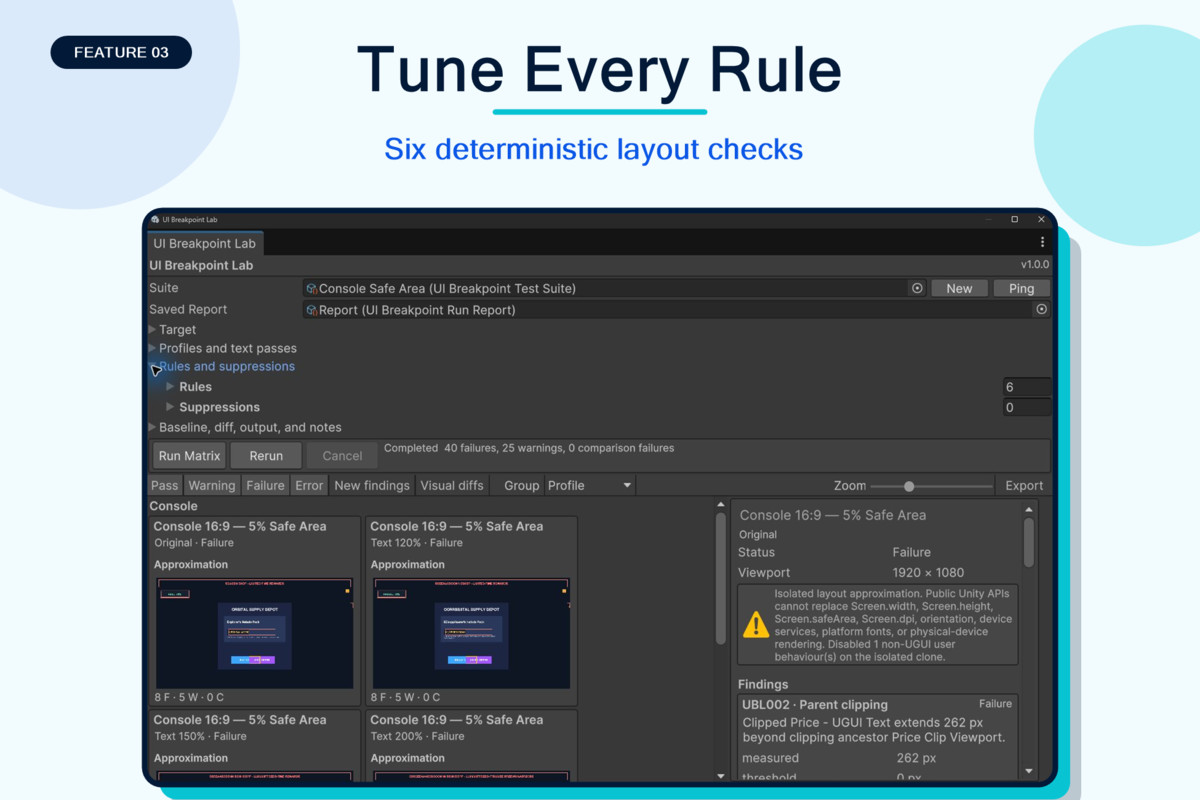Click the Report asset icon in Saved Report
1200x800 pixels.
click(312, 310)
